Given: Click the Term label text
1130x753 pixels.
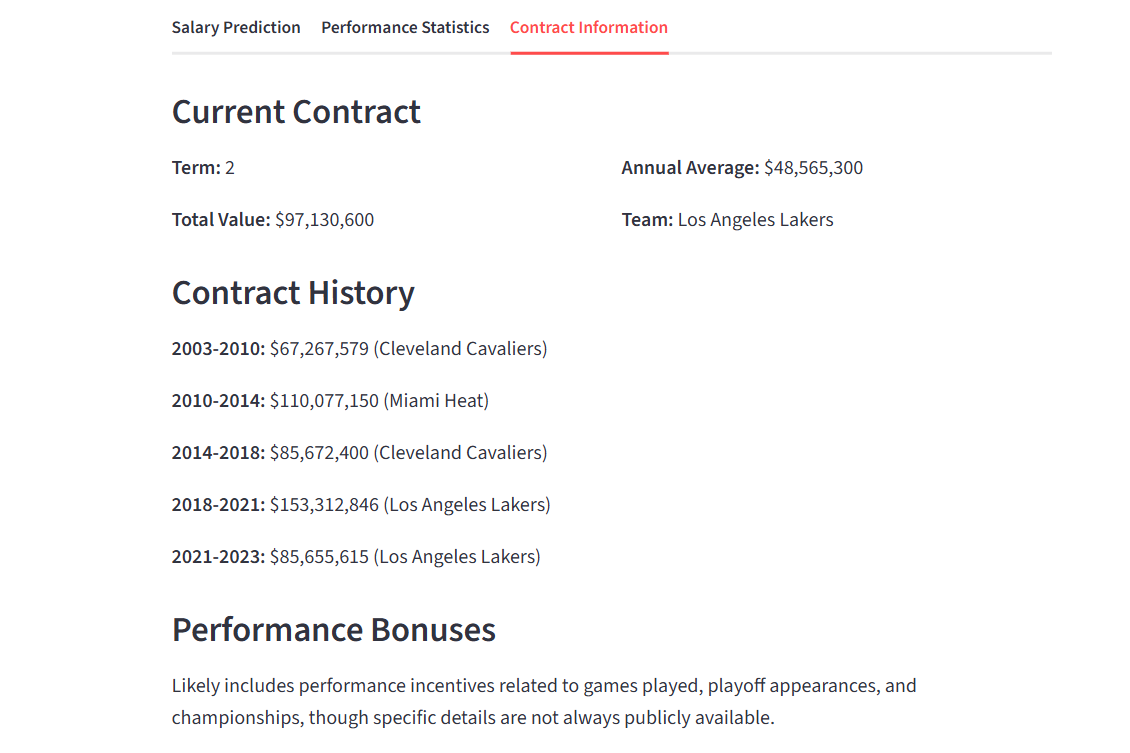Looking at the screenshot, I should (x=195, y=168).
